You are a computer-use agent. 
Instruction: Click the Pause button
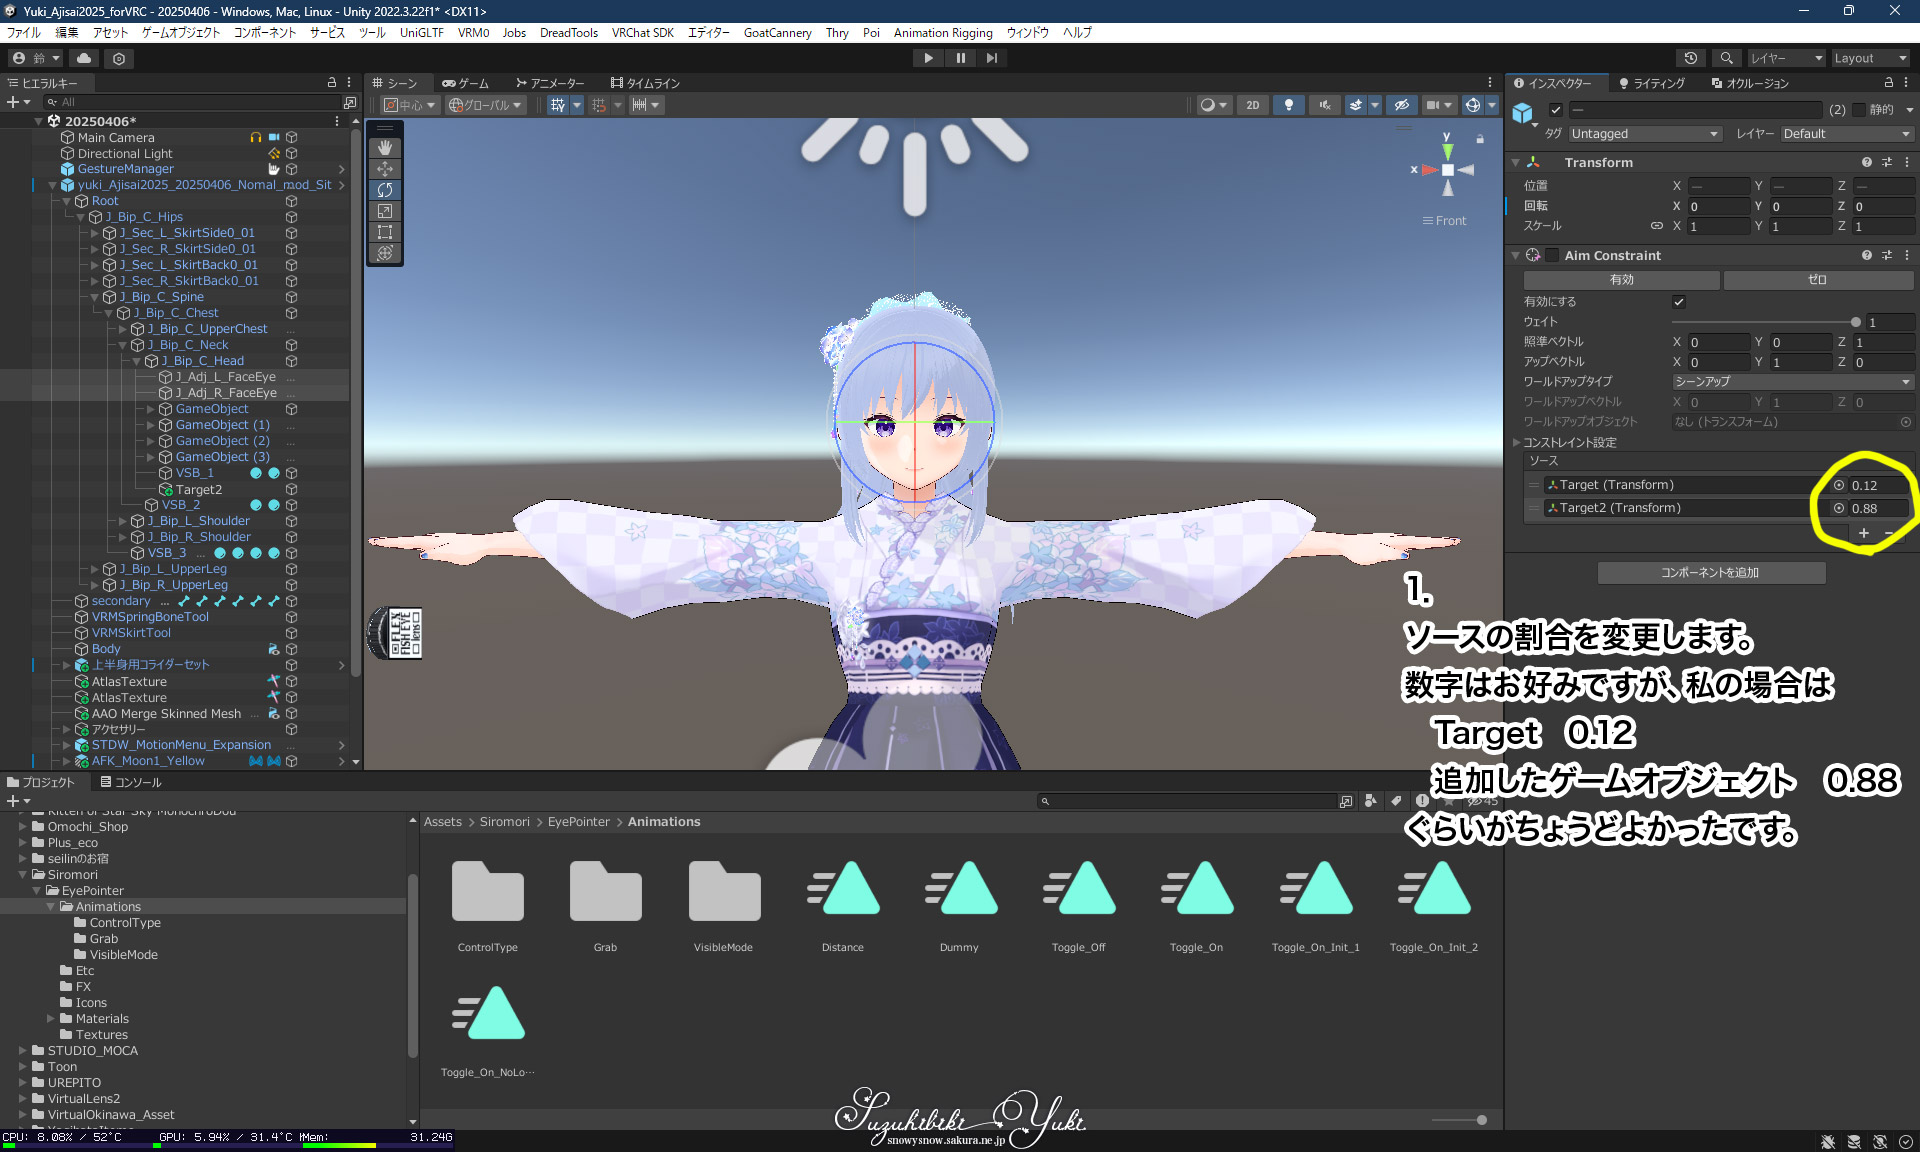coord(960,58)
